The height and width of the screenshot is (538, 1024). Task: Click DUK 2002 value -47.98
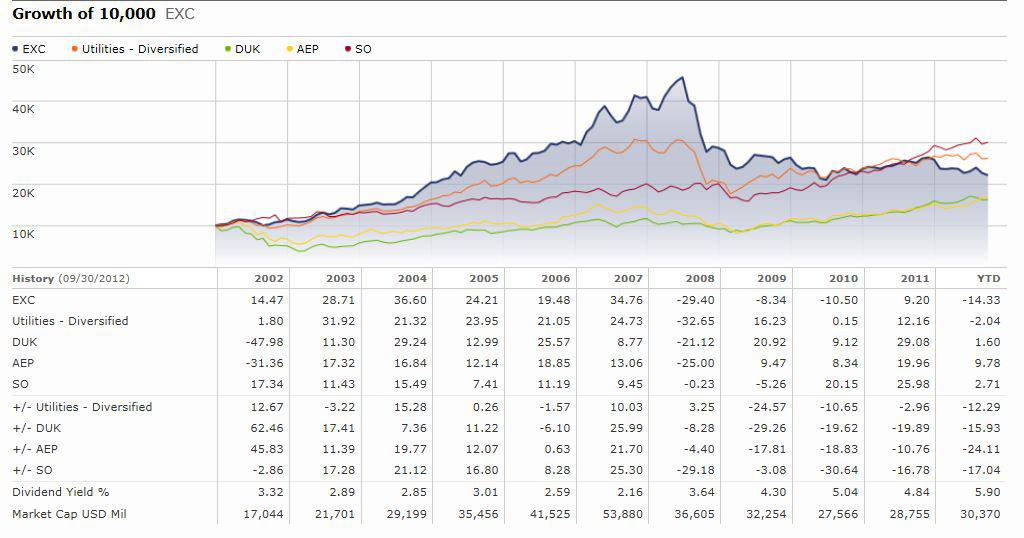(x=264, y=342)
